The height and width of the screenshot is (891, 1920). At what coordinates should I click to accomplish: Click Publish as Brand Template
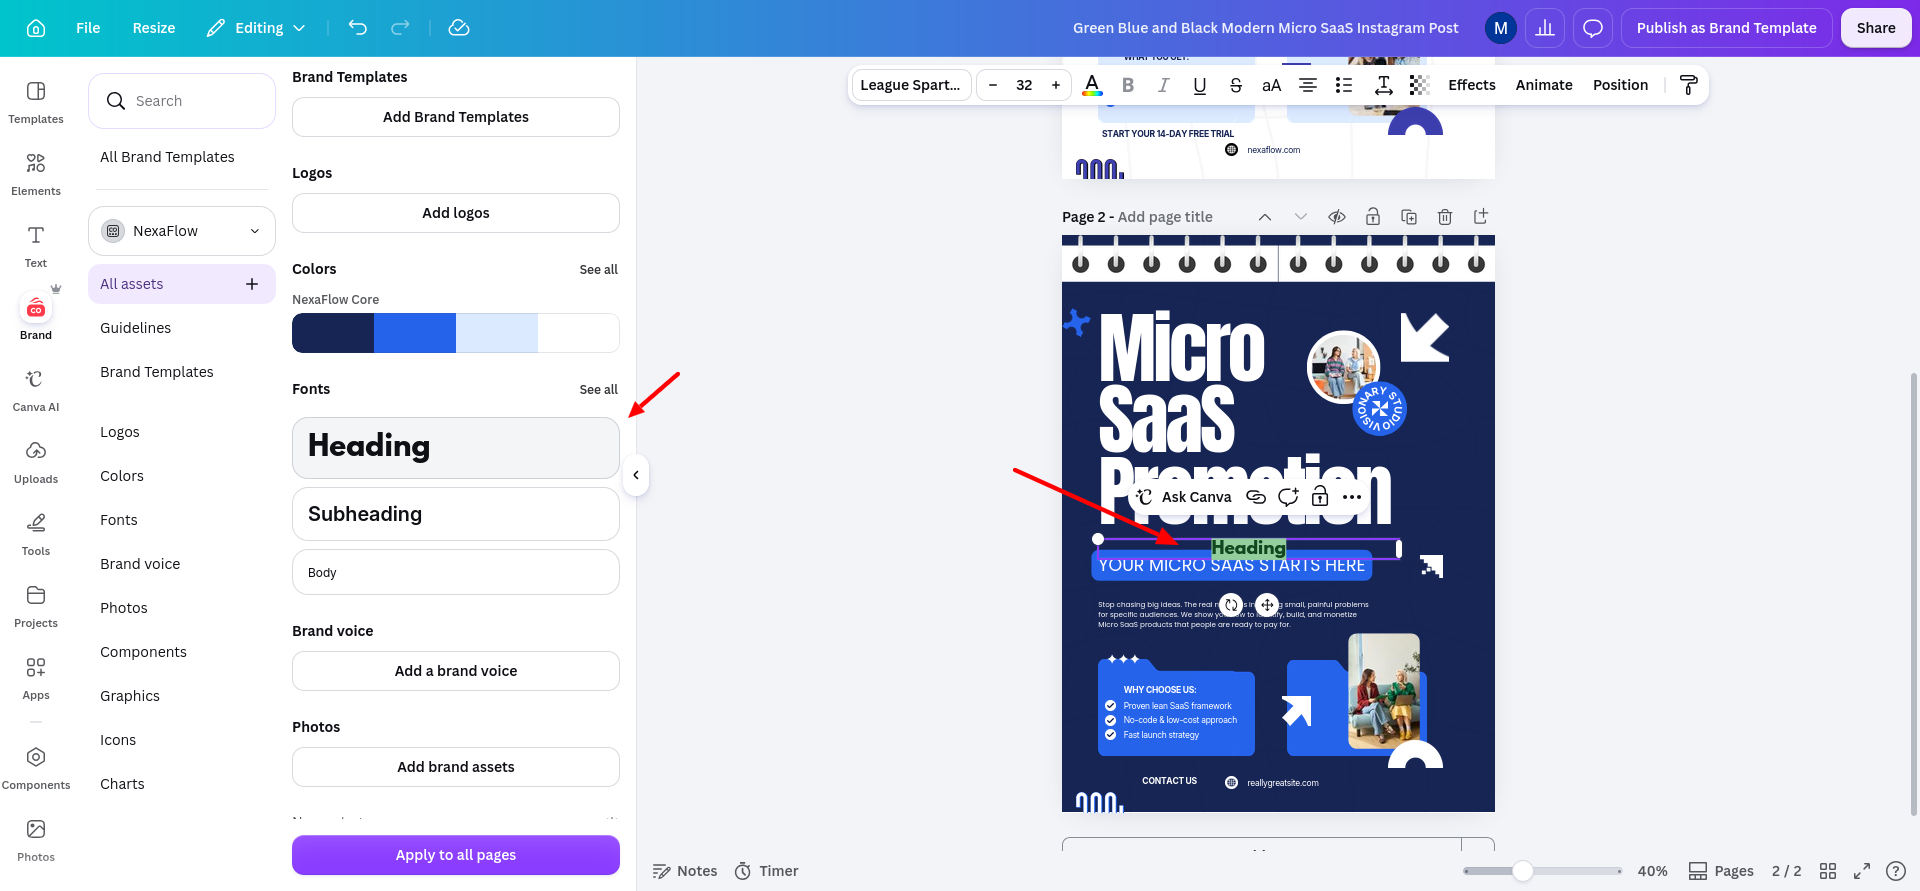click(x=1727, y=28)
